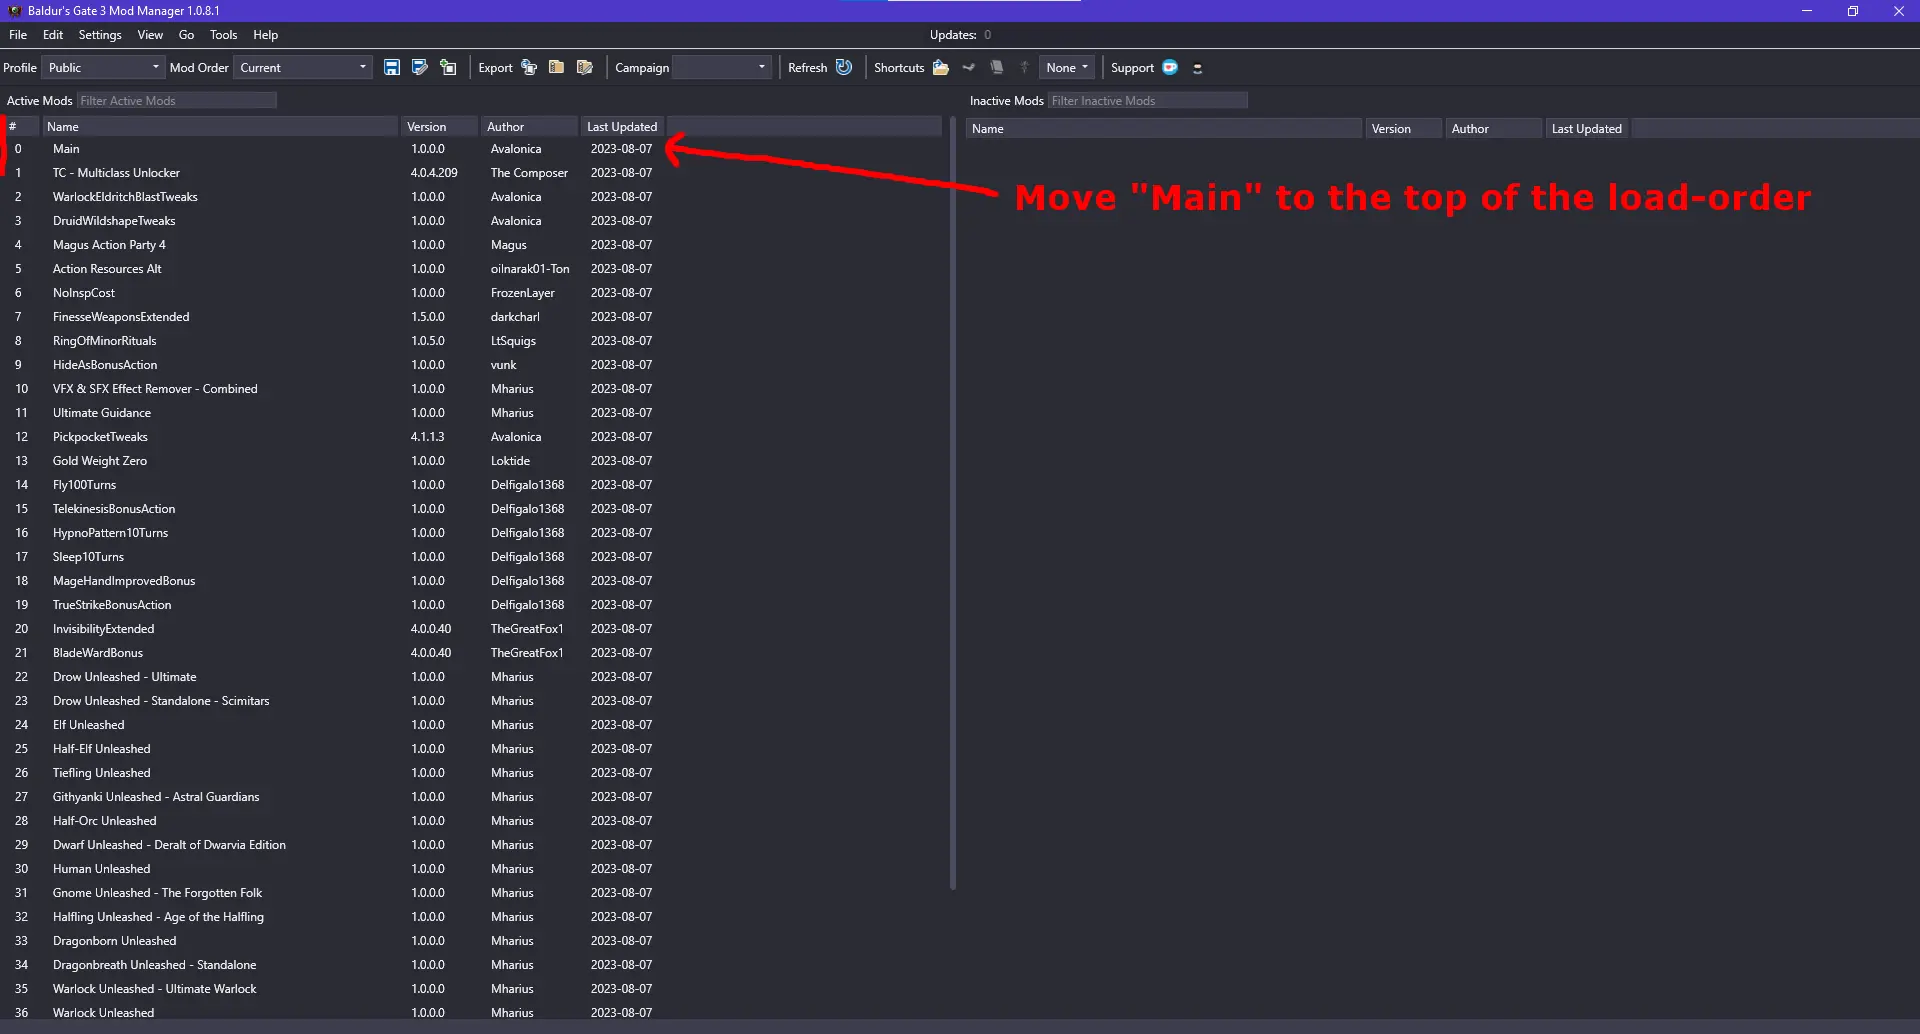
Task: Select FinesseWeaponsExtended mod
Action: pyautogui.click(x=470, y=317)
